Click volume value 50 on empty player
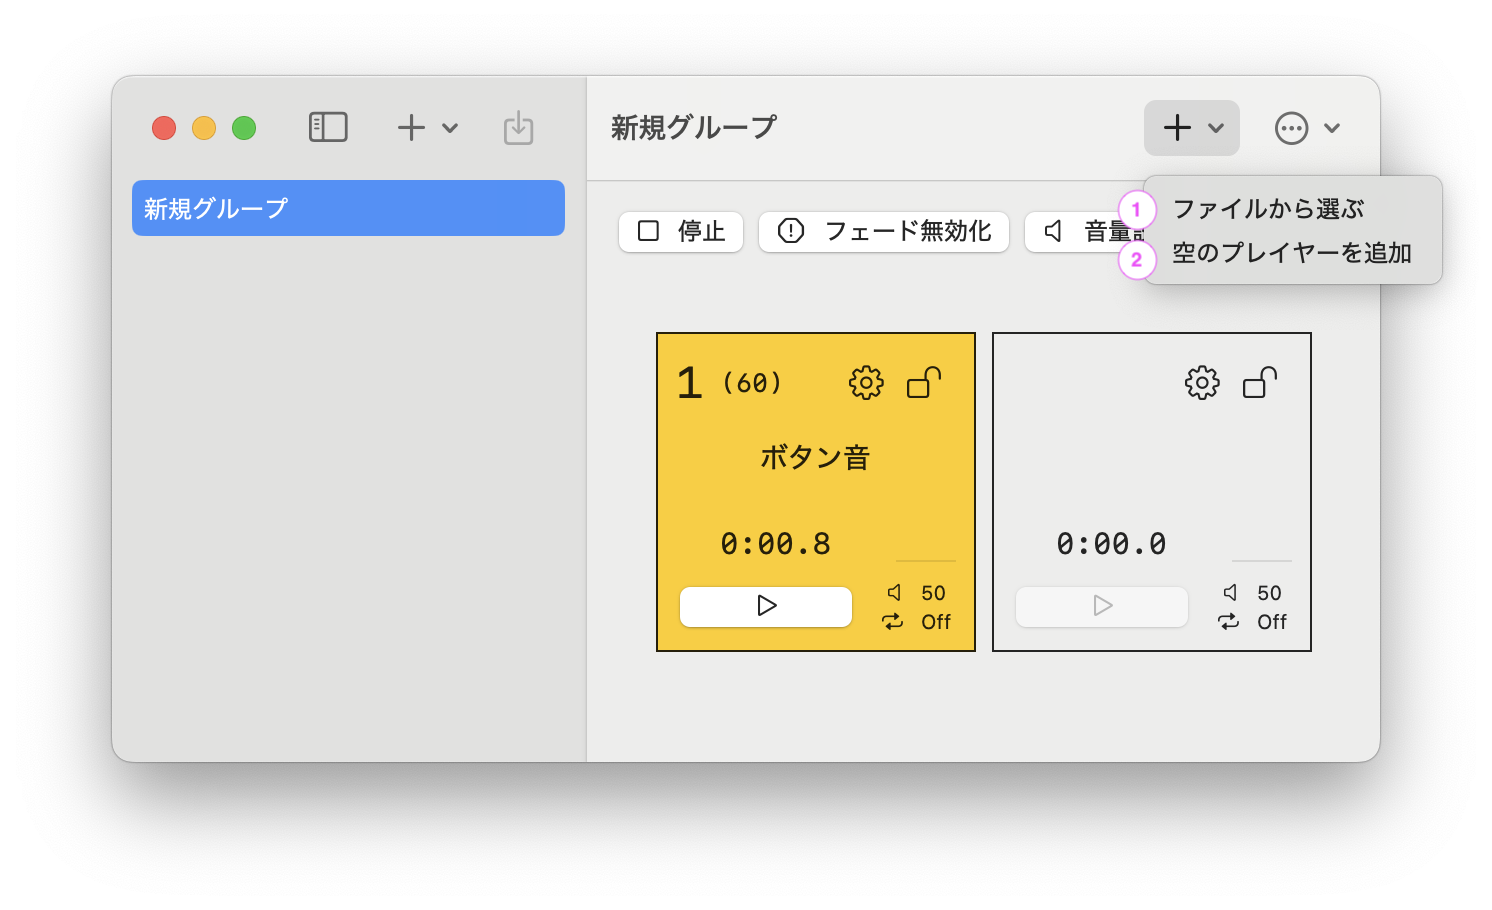 (x=1269, y=593)
